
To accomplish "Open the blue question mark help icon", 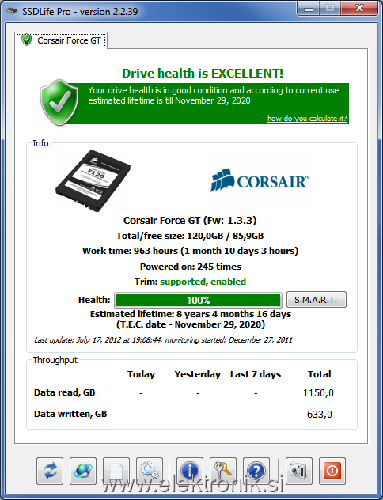I will [x=256, y=470].
